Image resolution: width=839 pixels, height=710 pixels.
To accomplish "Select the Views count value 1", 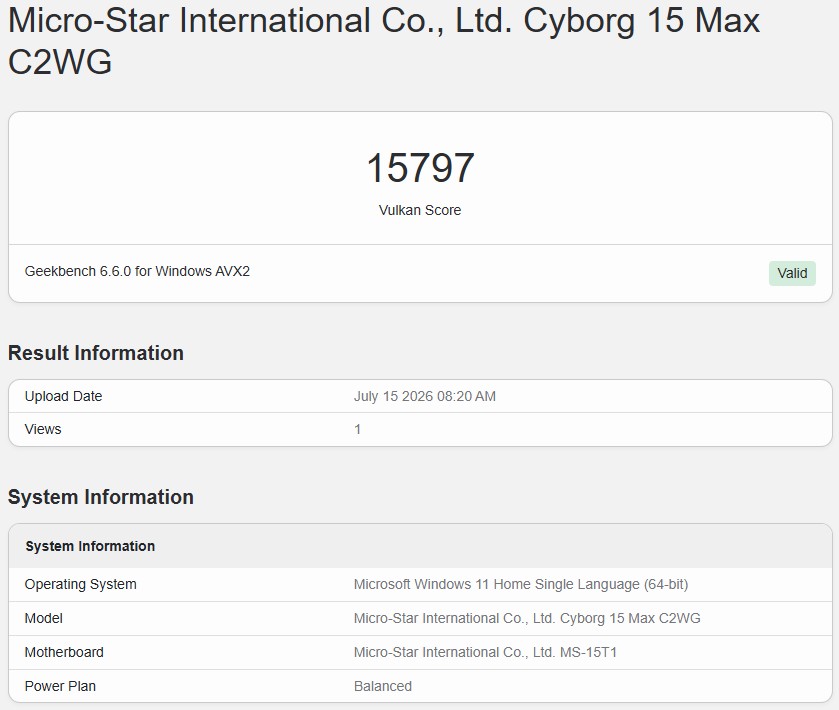I will [357, 429].
